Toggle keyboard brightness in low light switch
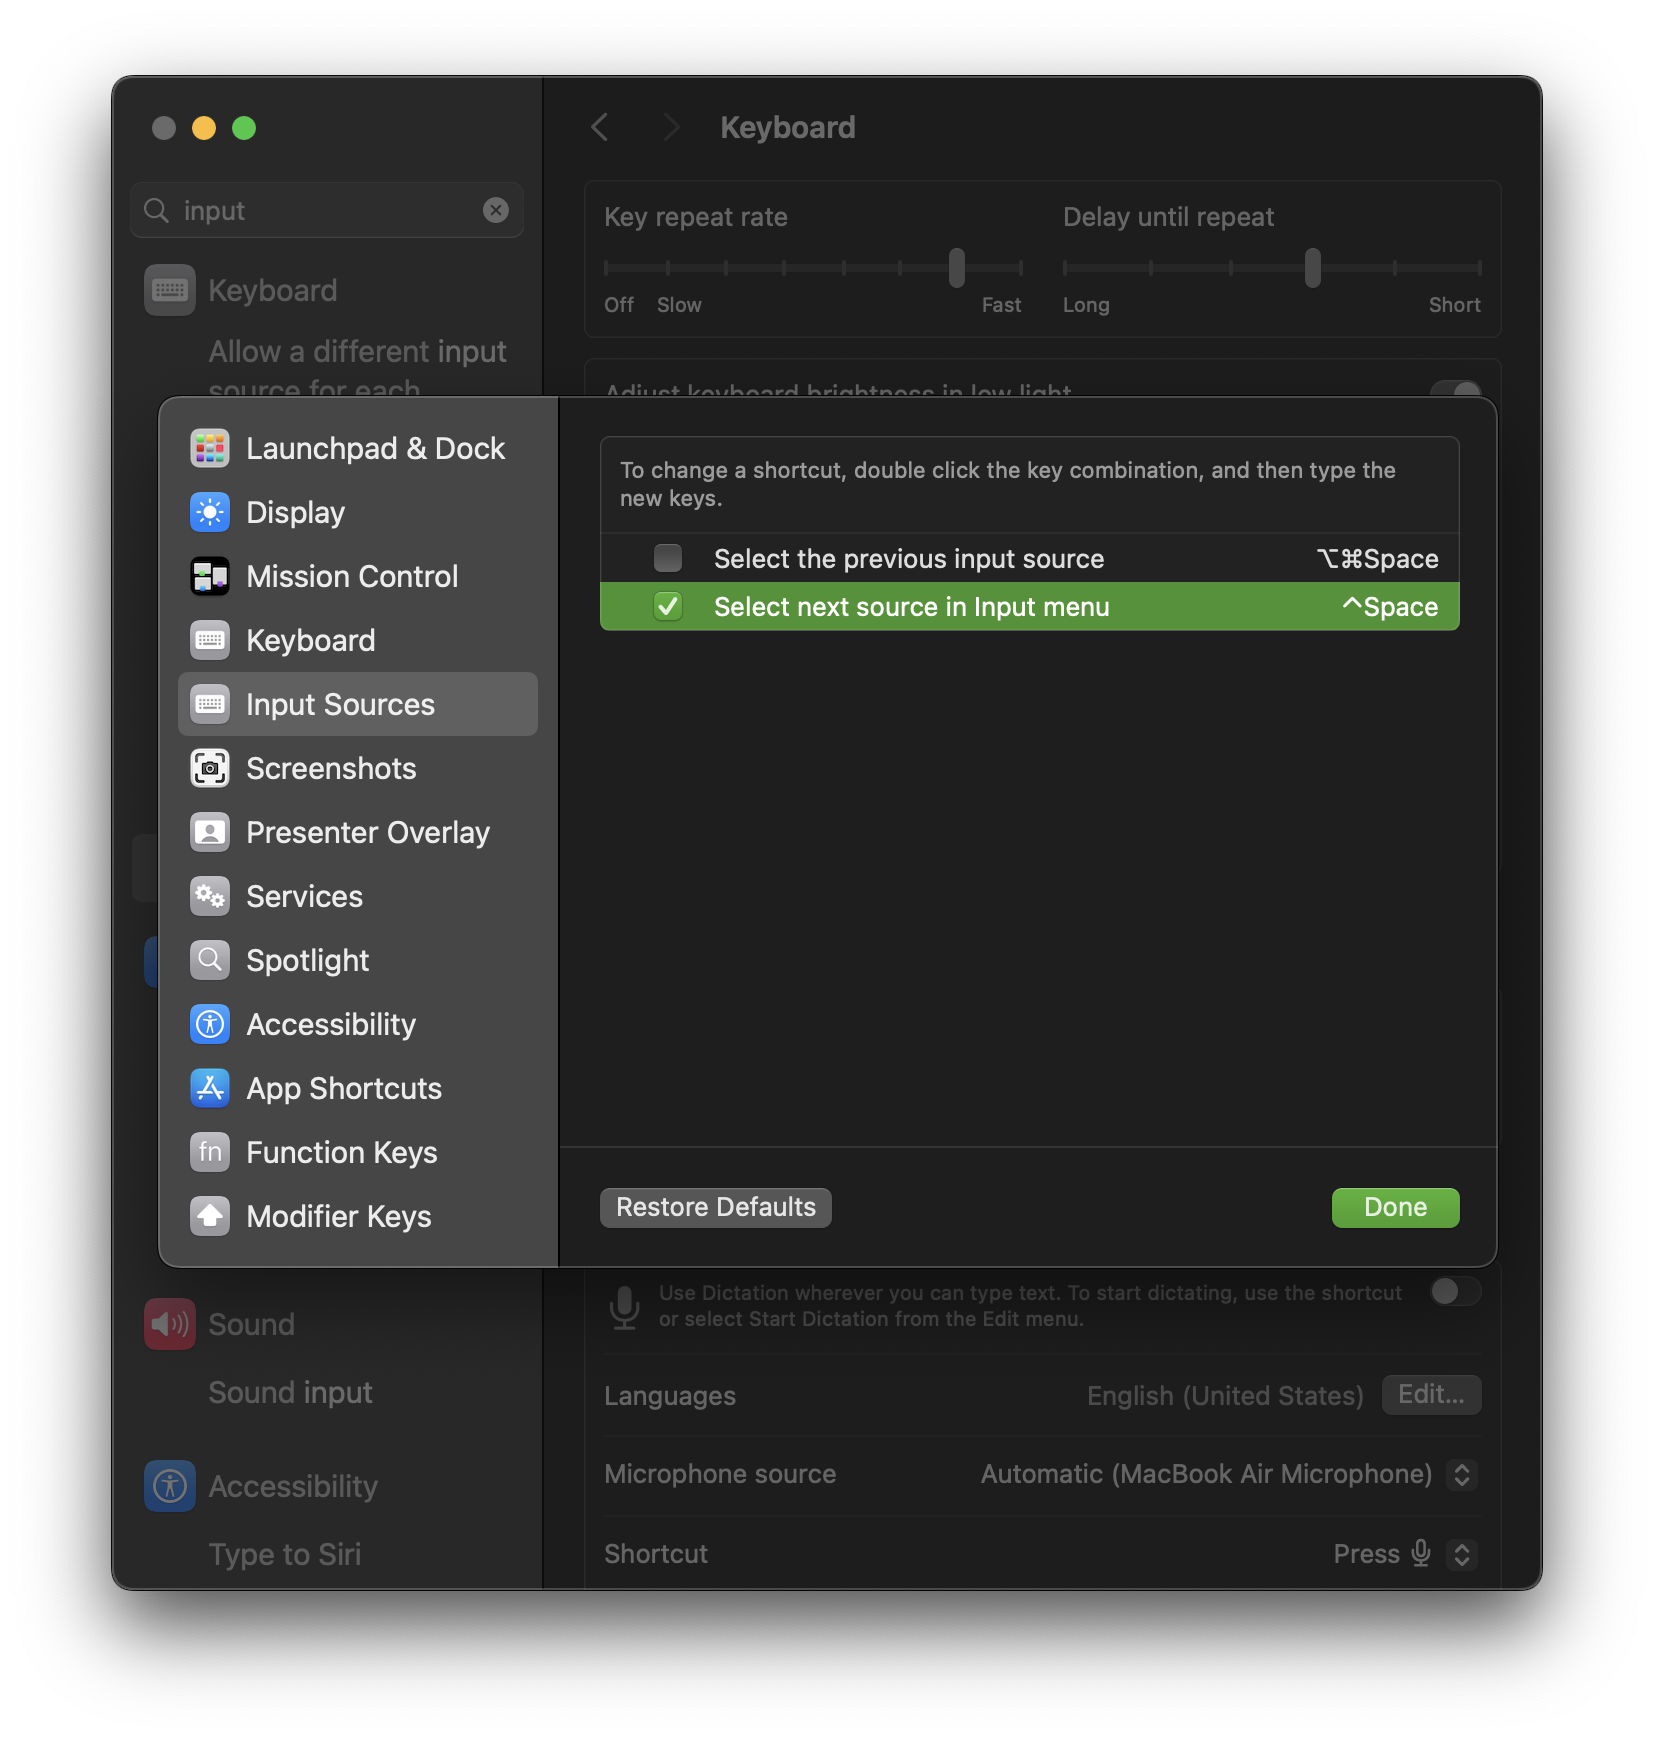This screenshot has width=1654, height=1738. pos(1455,389)
